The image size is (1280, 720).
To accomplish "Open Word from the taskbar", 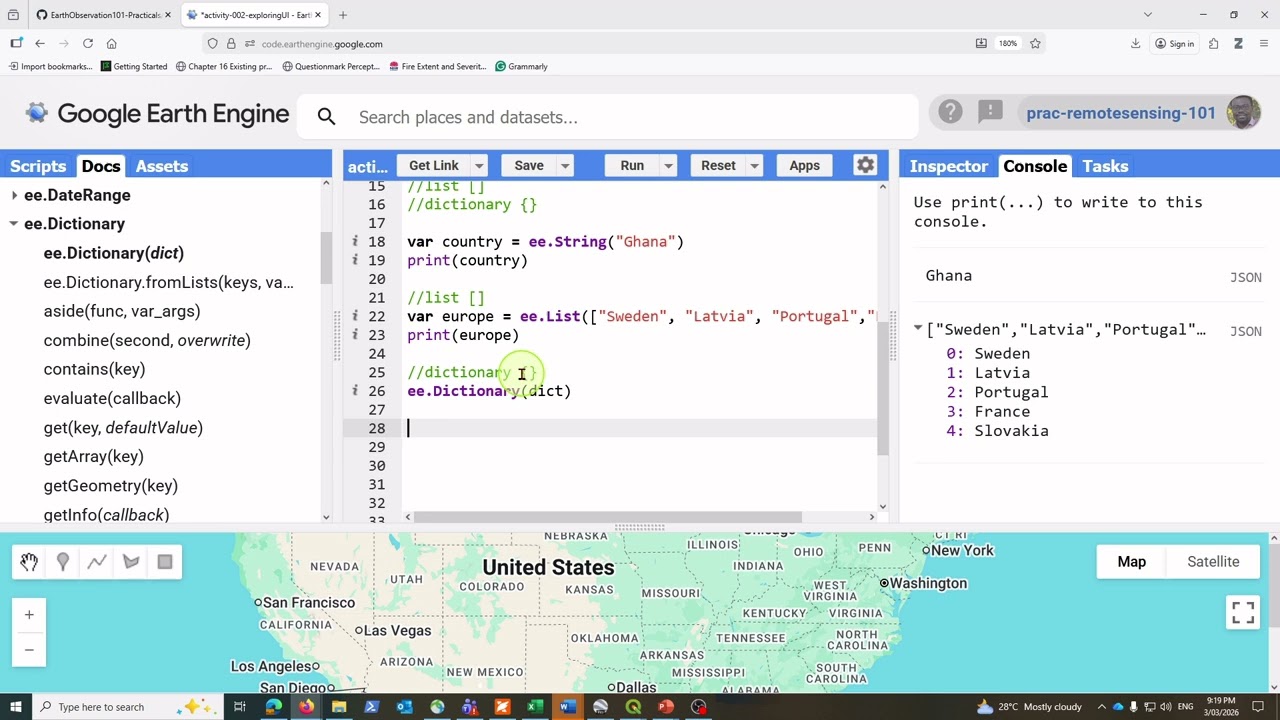I will [x=567, y=707].
